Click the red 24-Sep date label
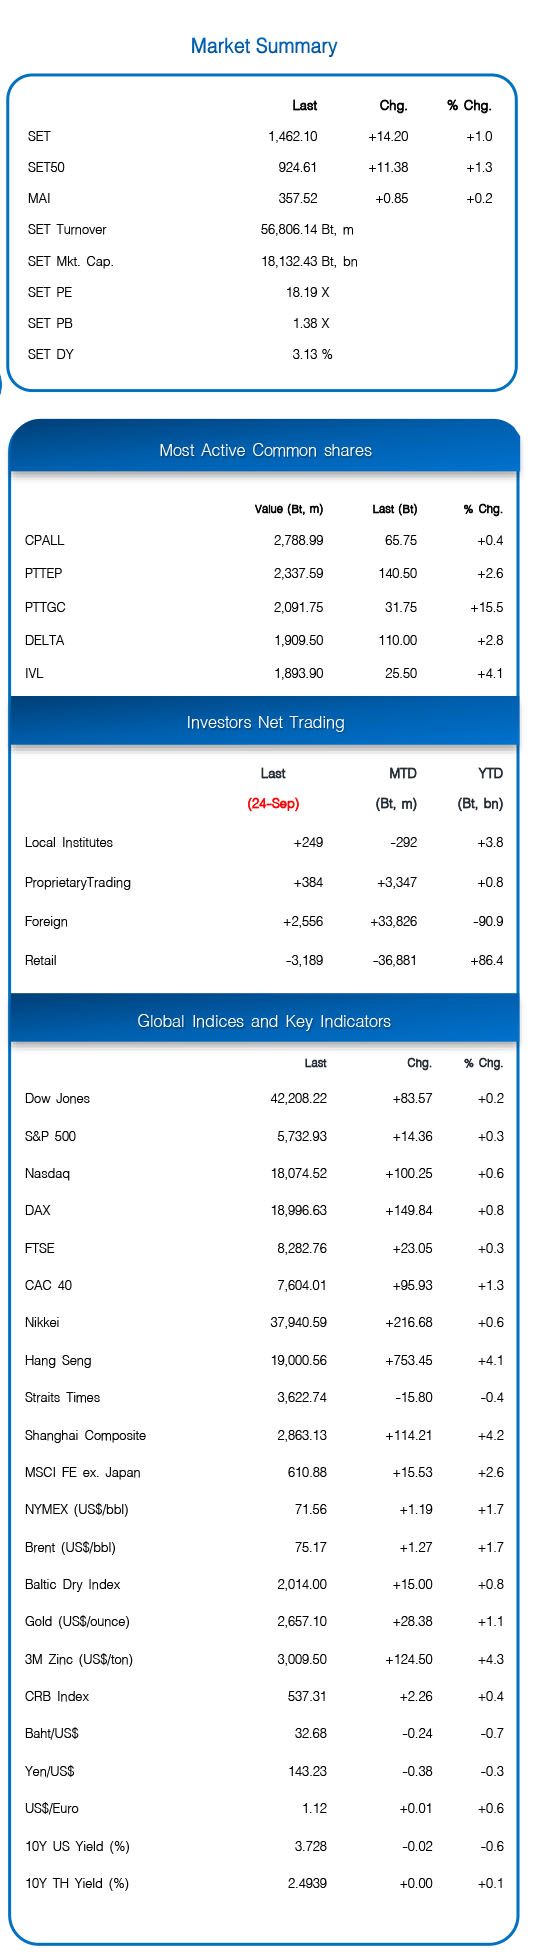This screenshot has width=536, height=1956. [273, 803]
